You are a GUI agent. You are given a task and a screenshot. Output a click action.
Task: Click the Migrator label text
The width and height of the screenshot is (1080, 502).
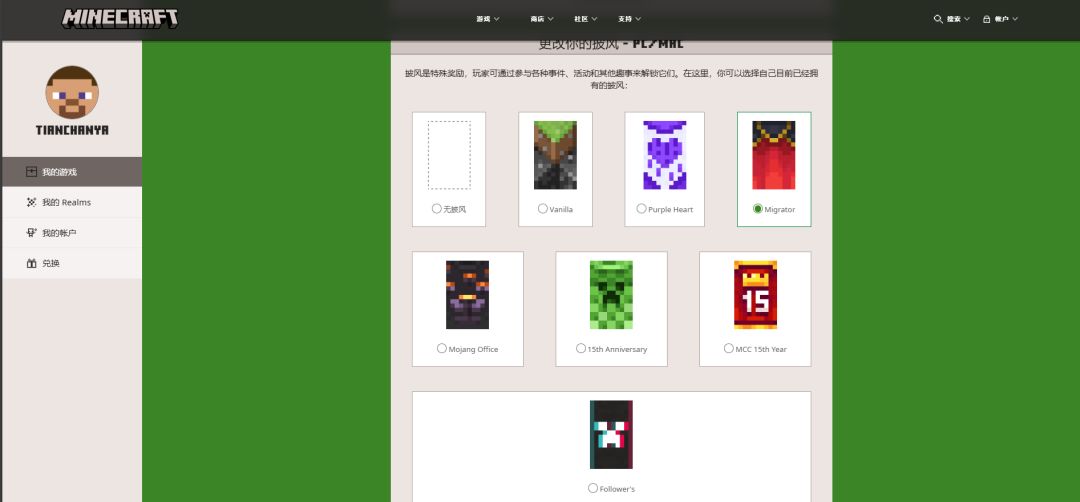tap(780, 209)
